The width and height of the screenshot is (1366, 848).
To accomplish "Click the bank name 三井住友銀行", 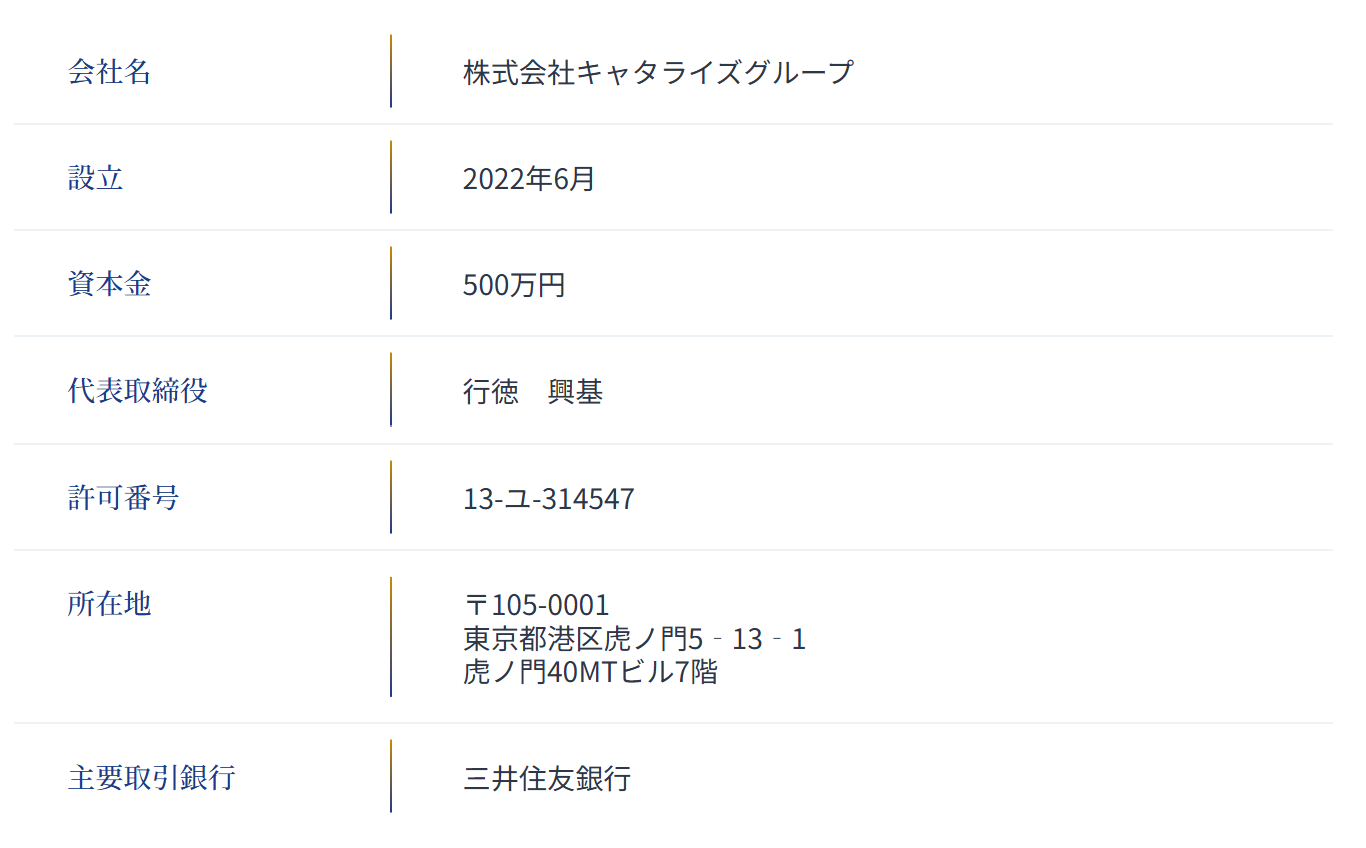I will pyautogui.click(x=547, y=778).
